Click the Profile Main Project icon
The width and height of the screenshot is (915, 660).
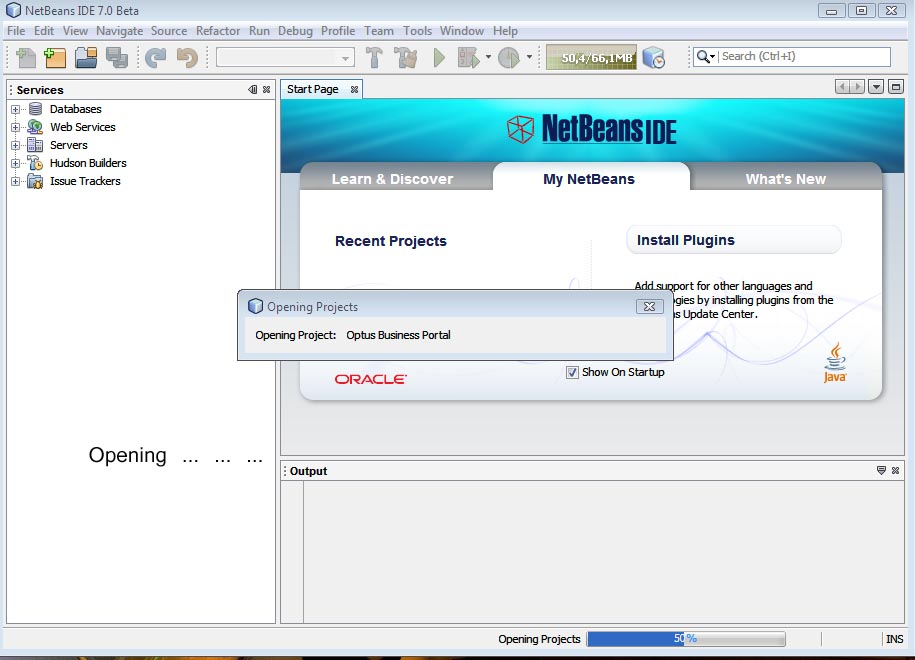click(509, 58)
